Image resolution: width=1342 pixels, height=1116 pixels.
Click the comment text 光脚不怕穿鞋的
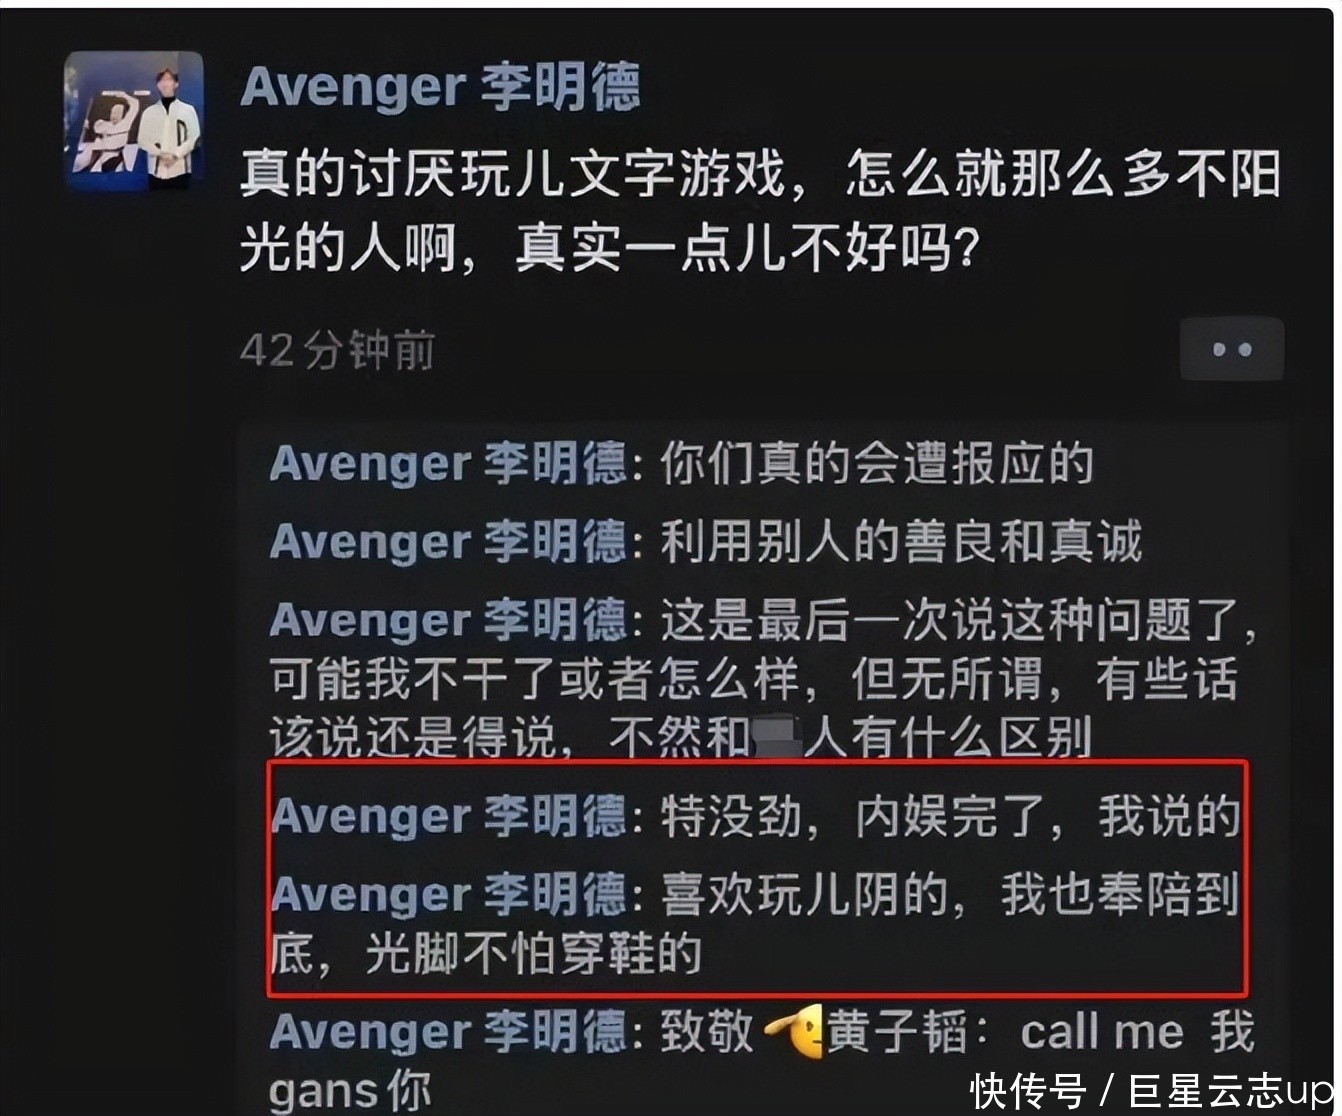pos(534,955)
